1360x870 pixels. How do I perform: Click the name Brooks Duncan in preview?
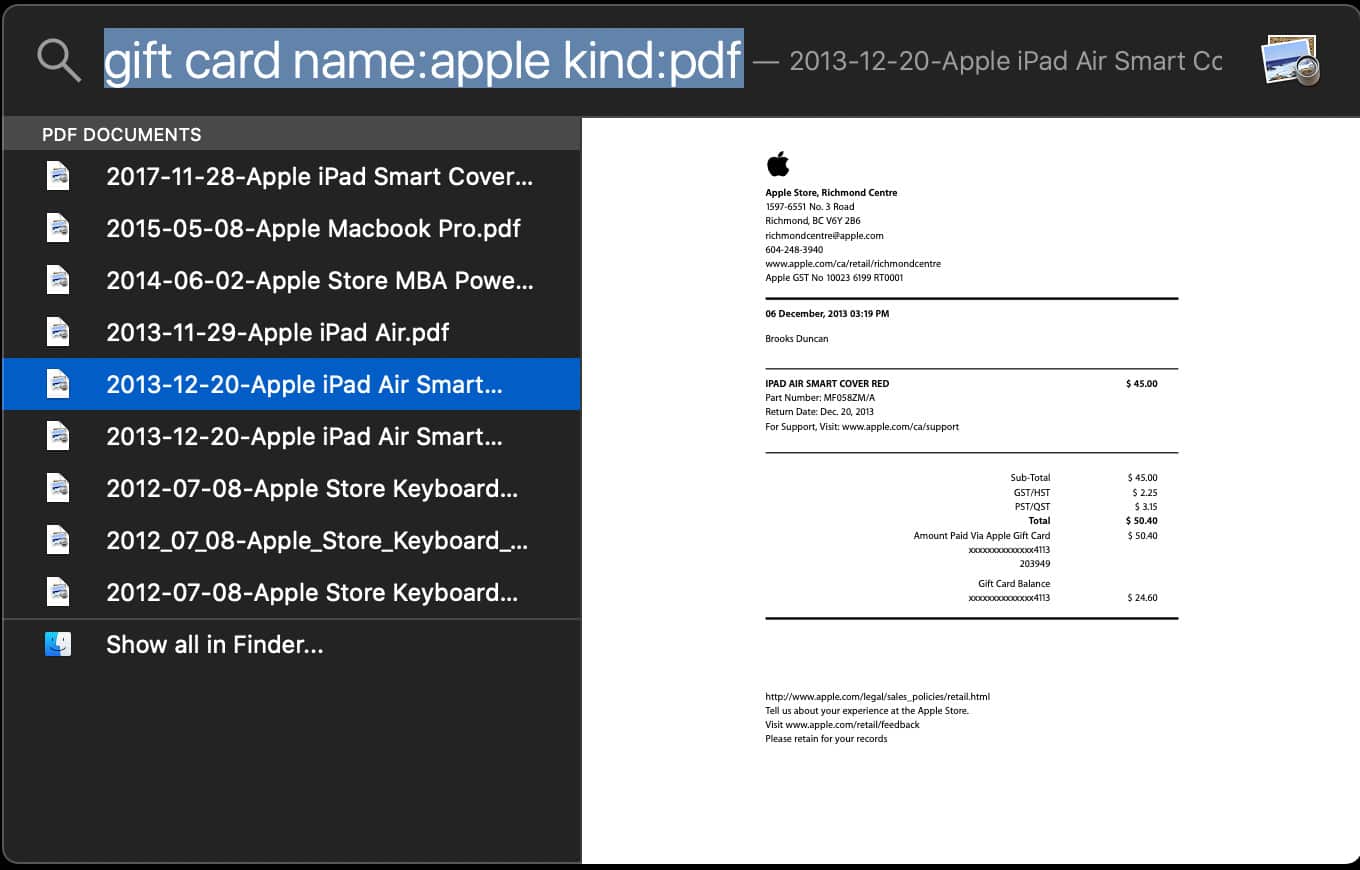(797, 338)
